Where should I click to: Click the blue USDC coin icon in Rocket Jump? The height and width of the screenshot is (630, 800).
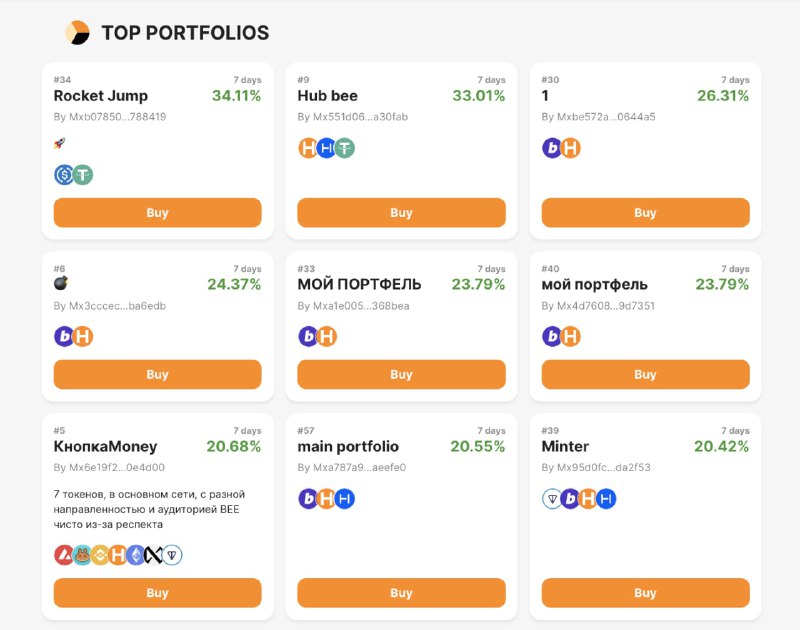pos(64,175)
